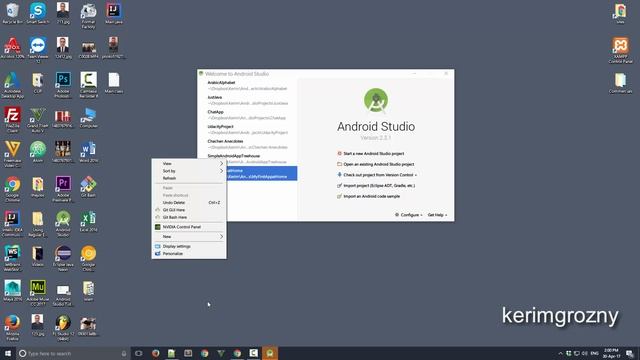Open Camtasia from the taskbar
The image size is (640, 360).
point(253,353)
